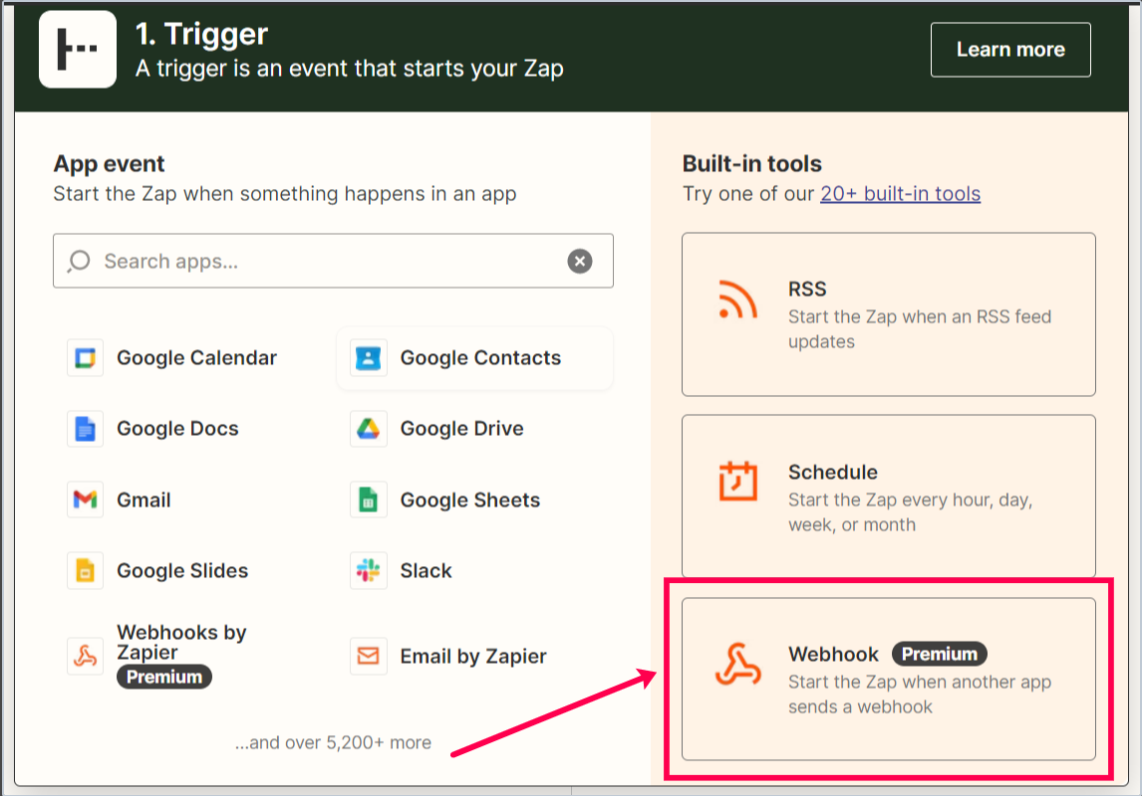Click Premium badge under Webhooks by Zapier

click(165, 677)
